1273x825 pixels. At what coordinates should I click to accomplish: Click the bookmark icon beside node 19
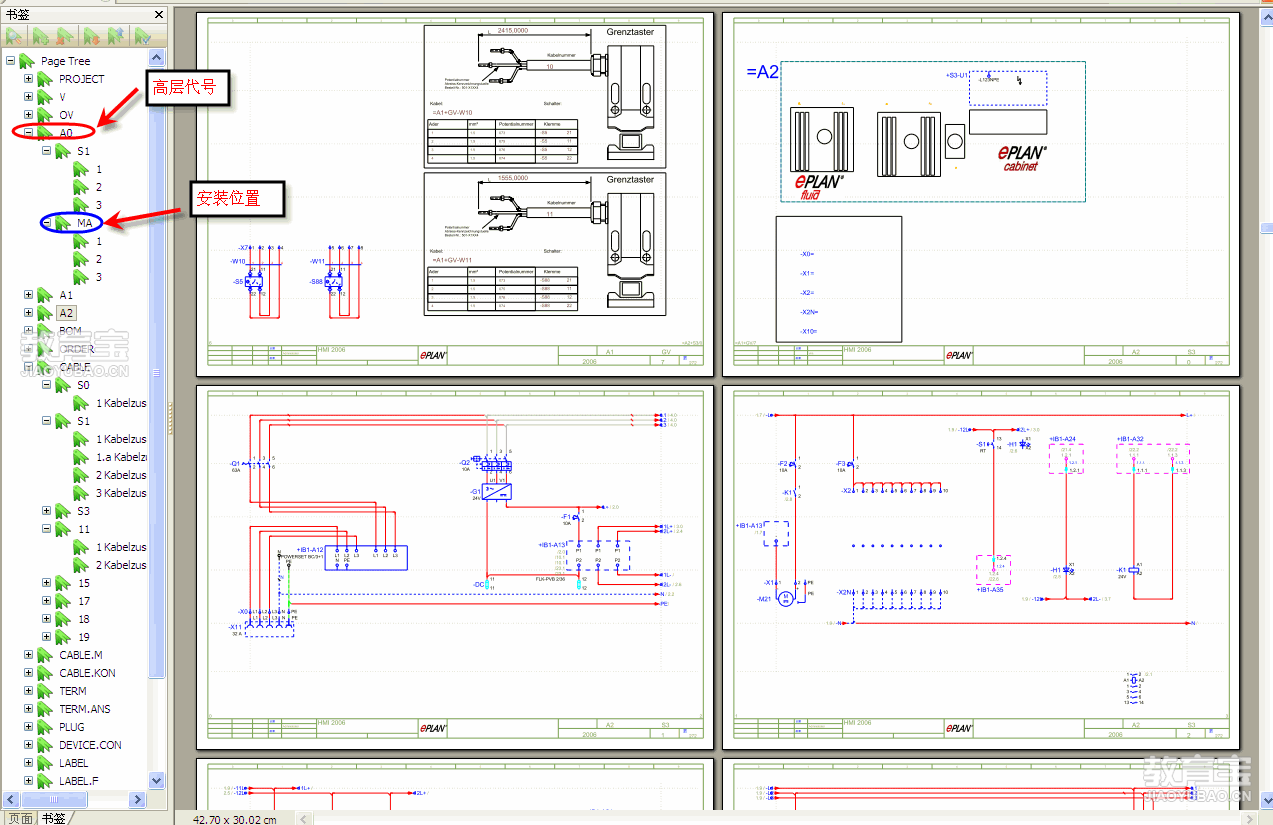click(x=63, y=637)
